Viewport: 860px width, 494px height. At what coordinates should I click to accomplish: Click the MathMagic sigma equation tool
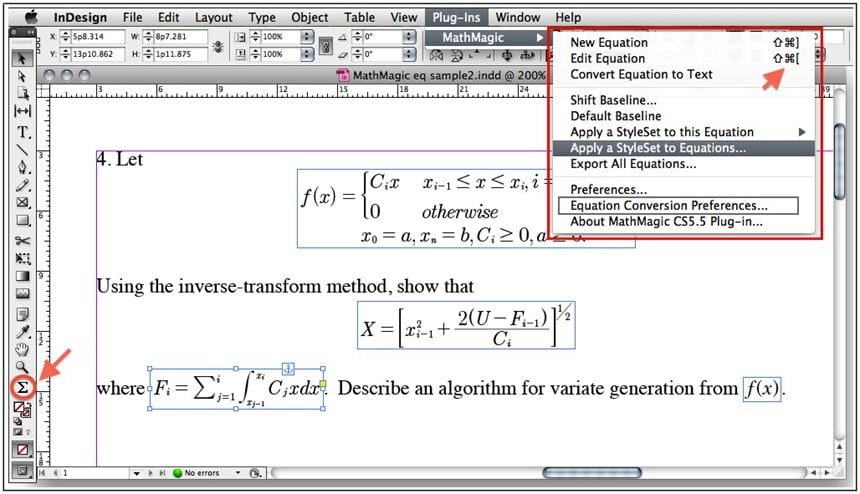click(x=22, y=388)
